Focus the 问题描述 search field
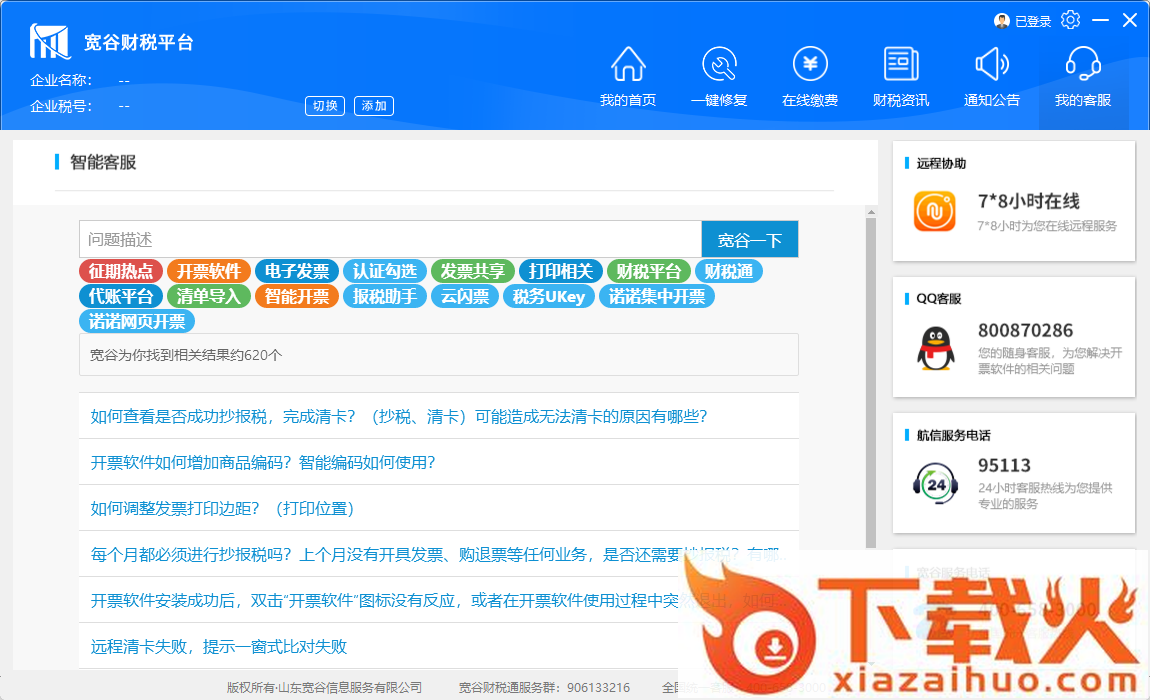The height and width of the screenshot is (700, 1150). (x=390, y=240)
